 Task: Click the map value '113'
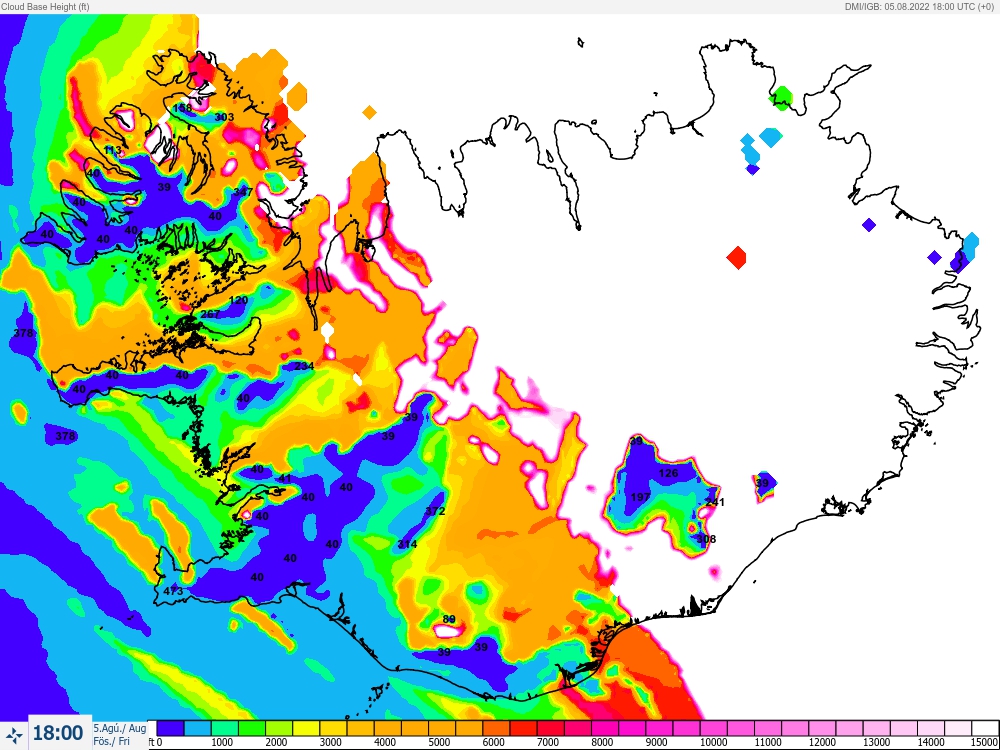tap(112, 151)
